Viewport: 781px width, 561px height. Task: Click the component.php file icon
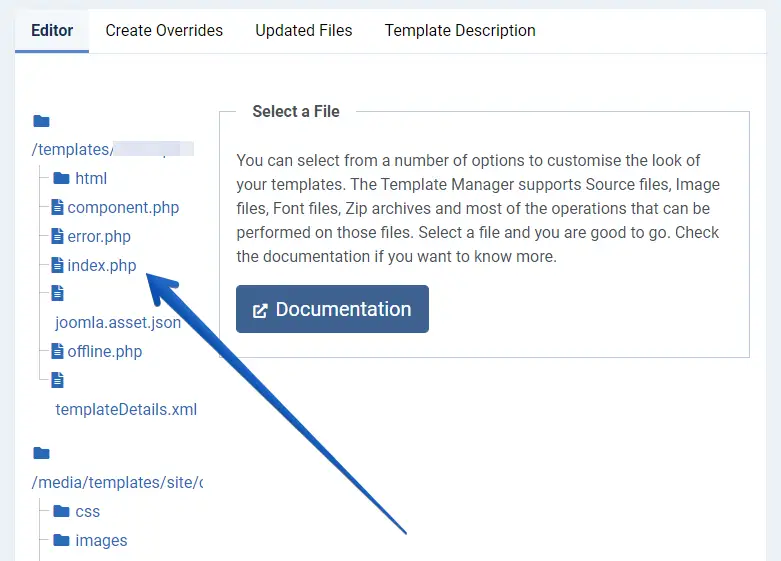coord(58,207)
